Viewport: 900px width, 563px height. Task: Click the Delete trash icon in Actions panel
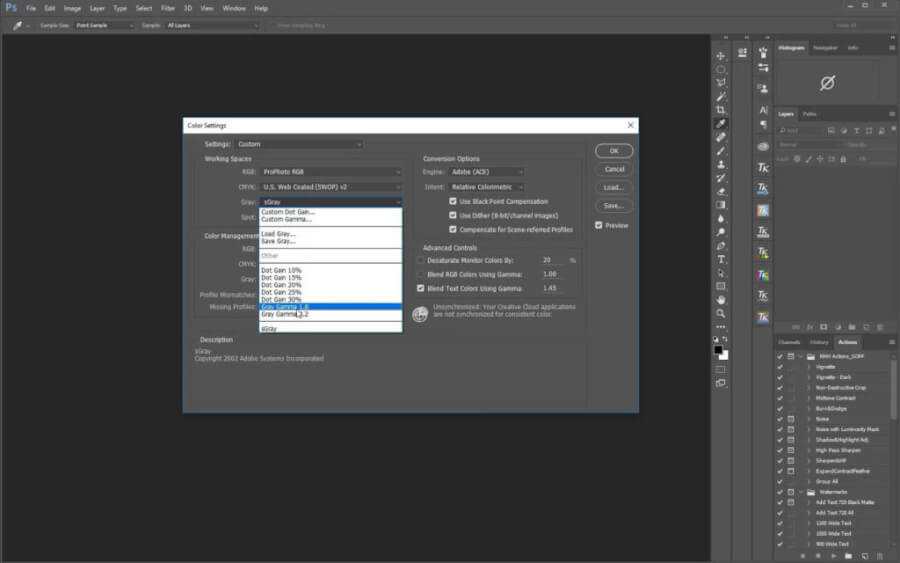[x=880, y=556]
